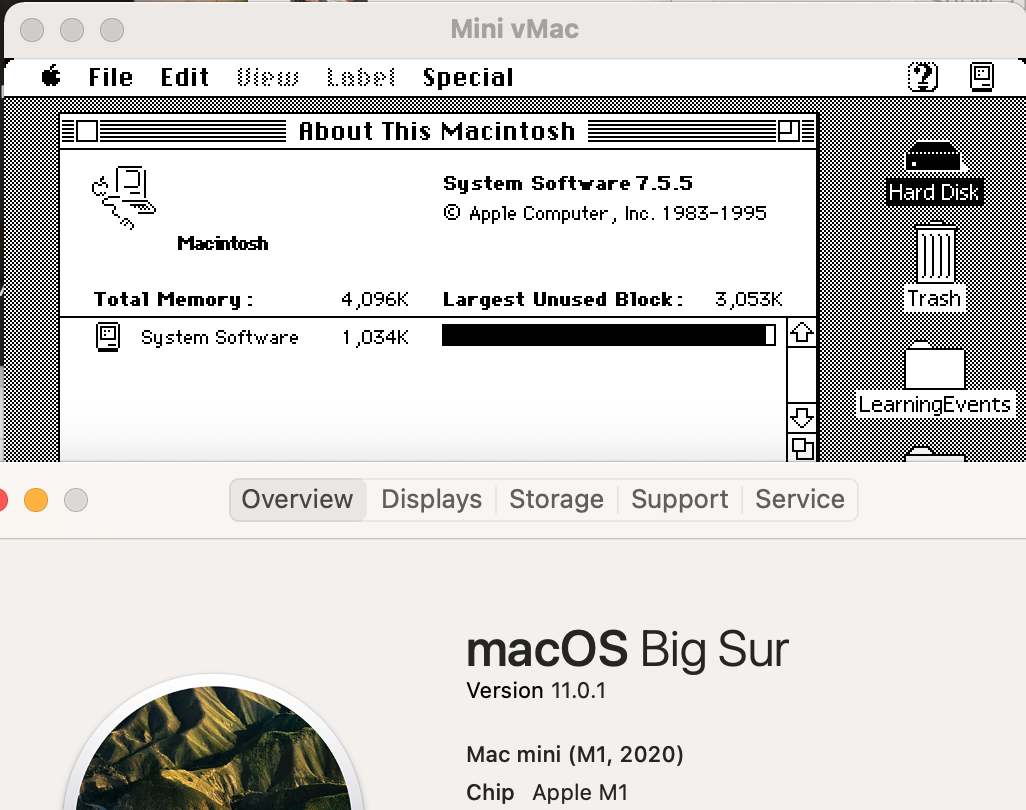Open the Application menu computer icon
Viewport: 1026px width, 810px height.
point(982,77)
